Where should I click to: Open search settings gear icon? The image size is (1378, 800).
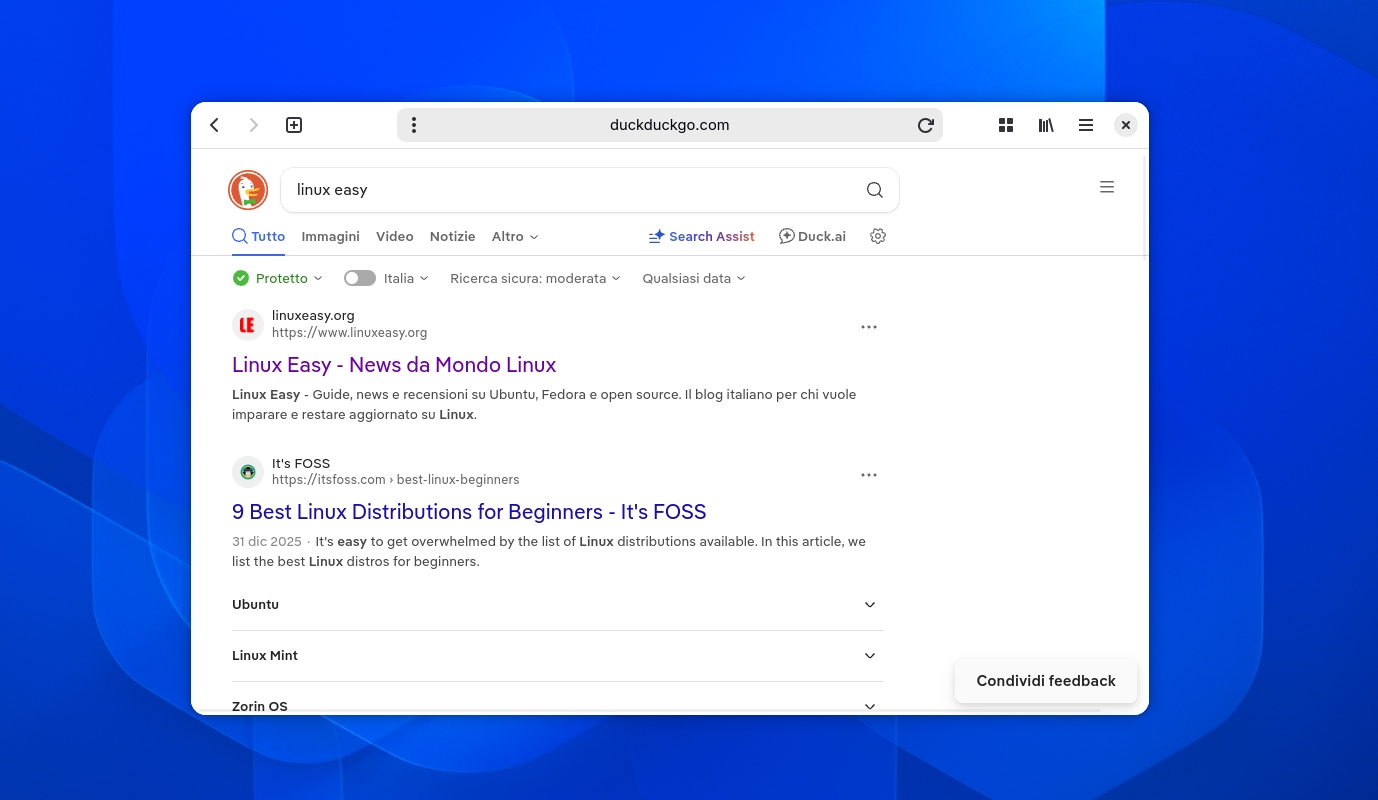pos(878,236)
